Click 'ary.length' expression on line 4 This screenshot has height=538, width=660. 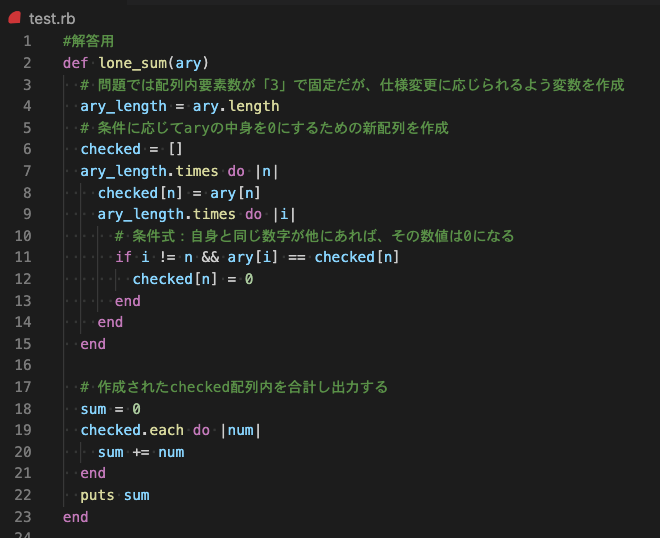tap(236, 107)
